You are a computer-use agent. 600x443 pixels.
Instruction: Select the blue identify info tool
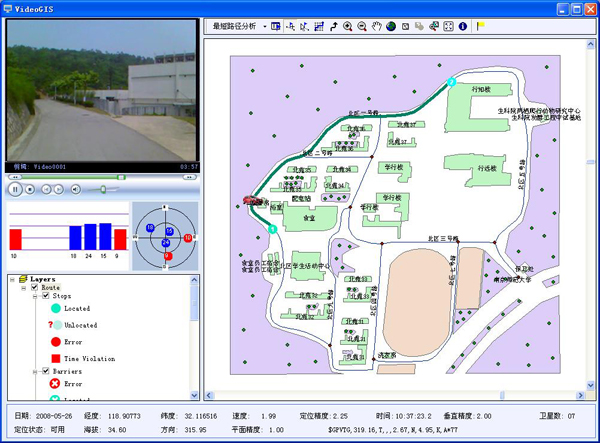463,26
